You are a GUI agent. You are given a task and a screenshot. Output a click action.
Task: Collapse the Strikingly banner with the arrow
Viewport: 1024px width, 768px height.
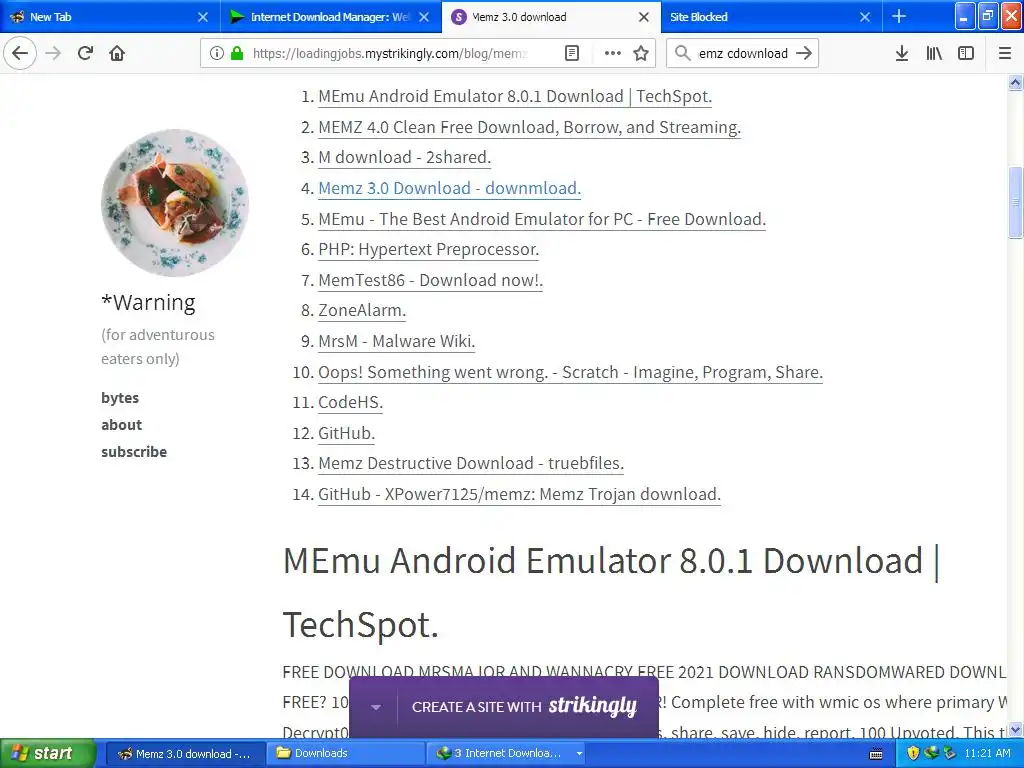point(376,707)
